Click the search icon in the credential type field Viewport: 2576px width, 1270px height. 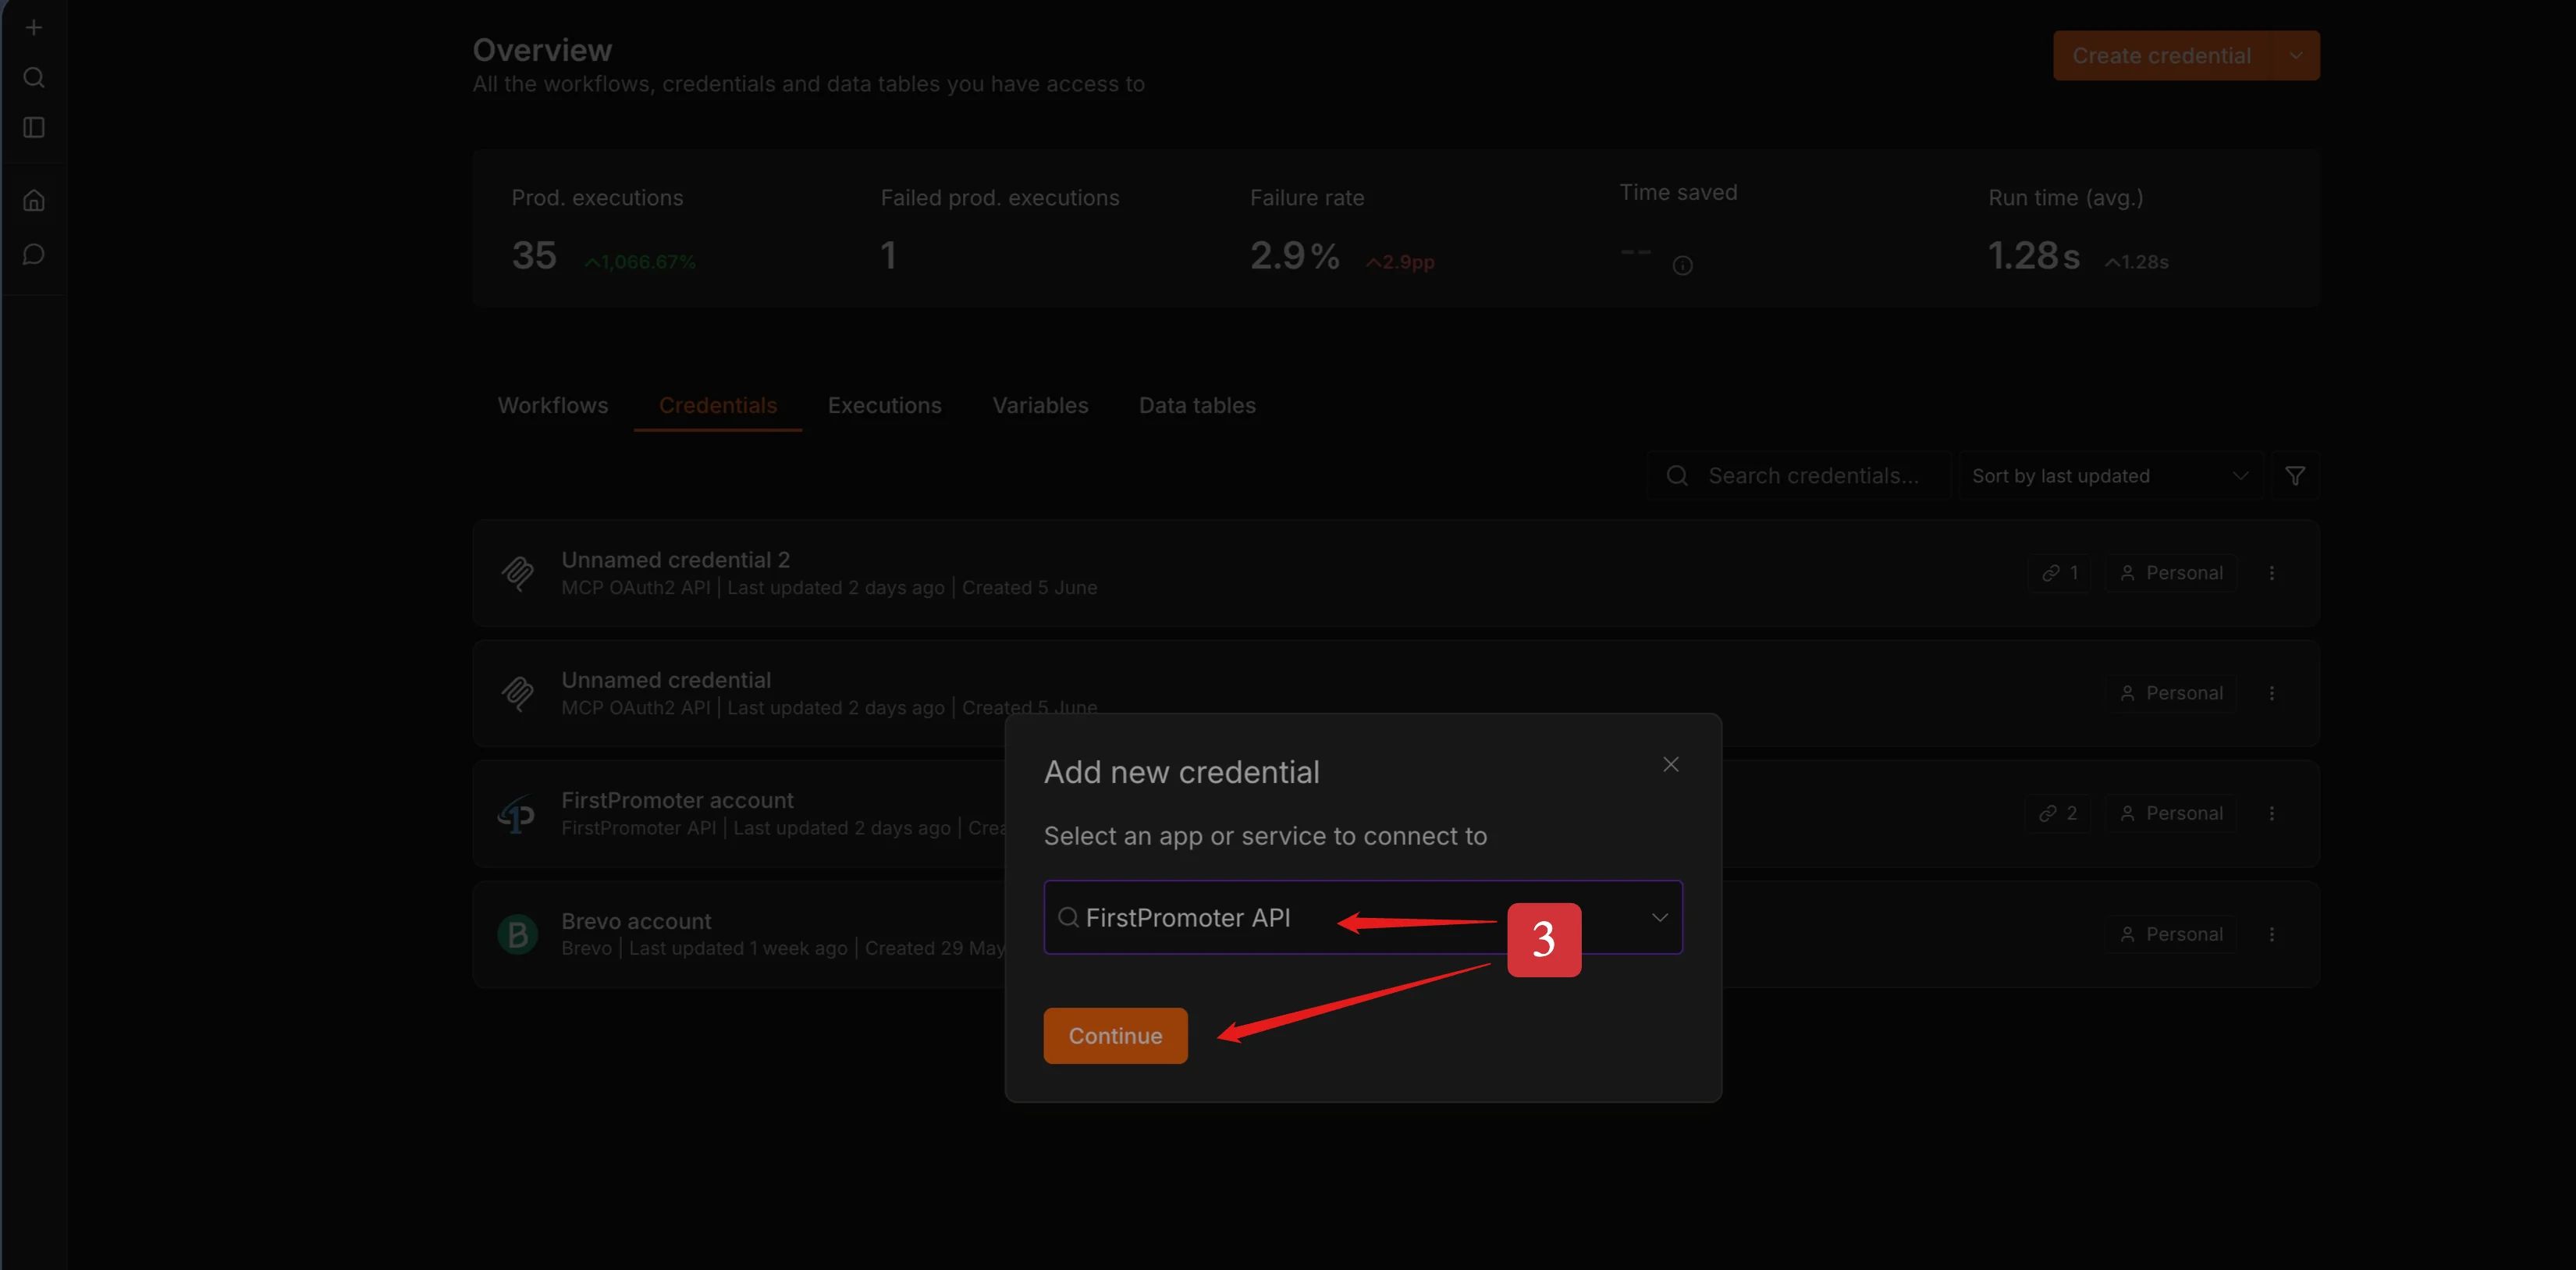click(1068, 917)
